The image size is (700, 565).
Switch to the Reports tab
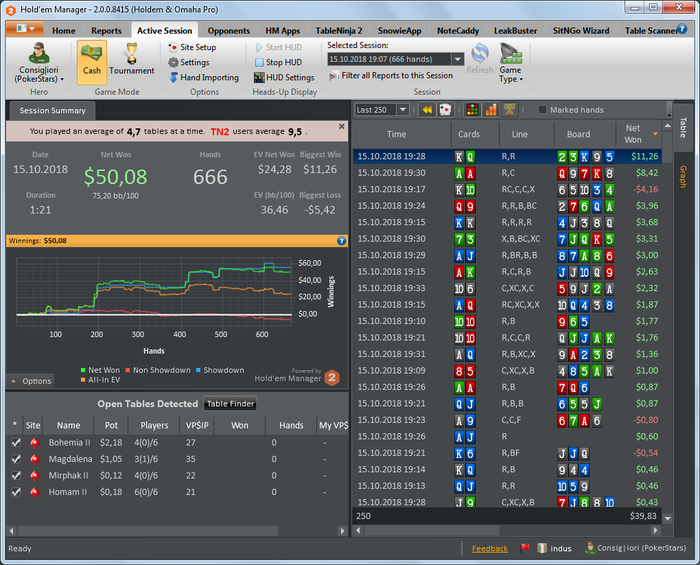(x=106, y=30)
